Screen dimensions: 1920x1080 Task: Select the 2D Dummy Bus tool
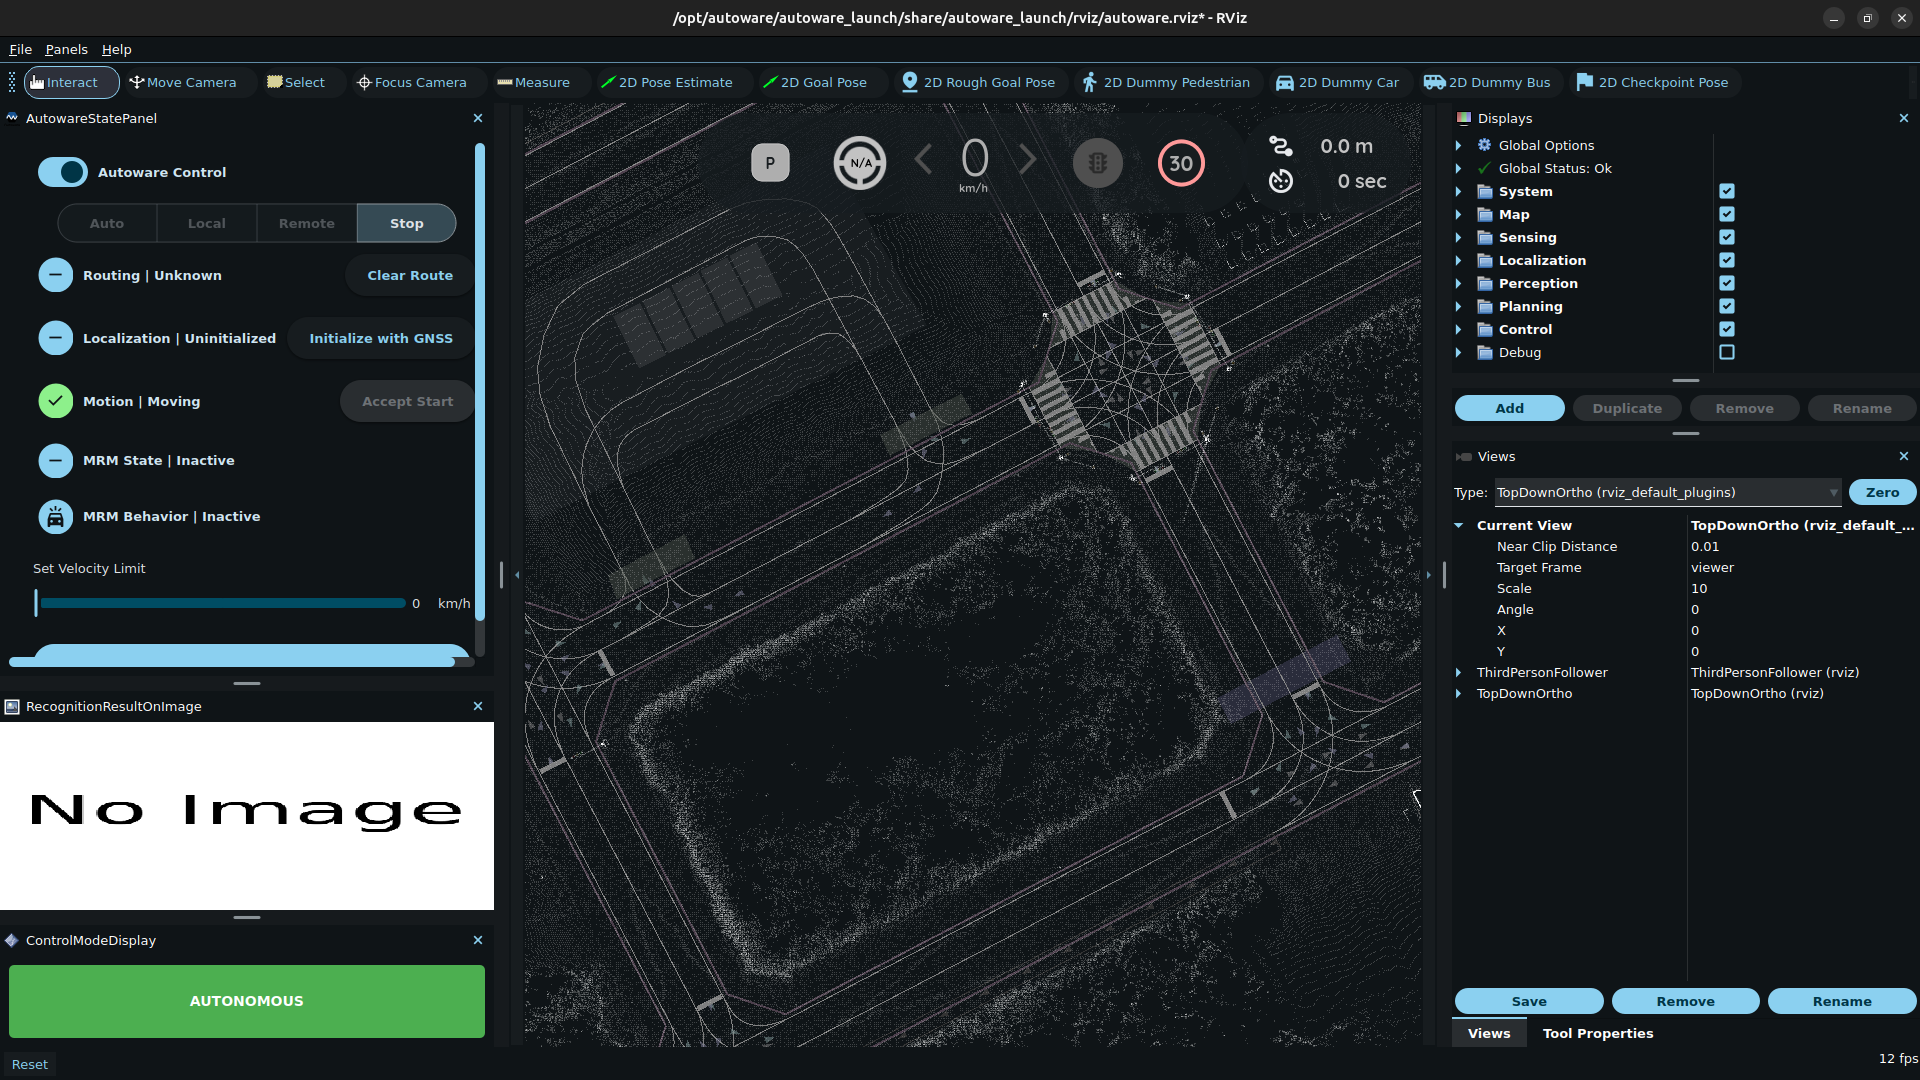1488,82
